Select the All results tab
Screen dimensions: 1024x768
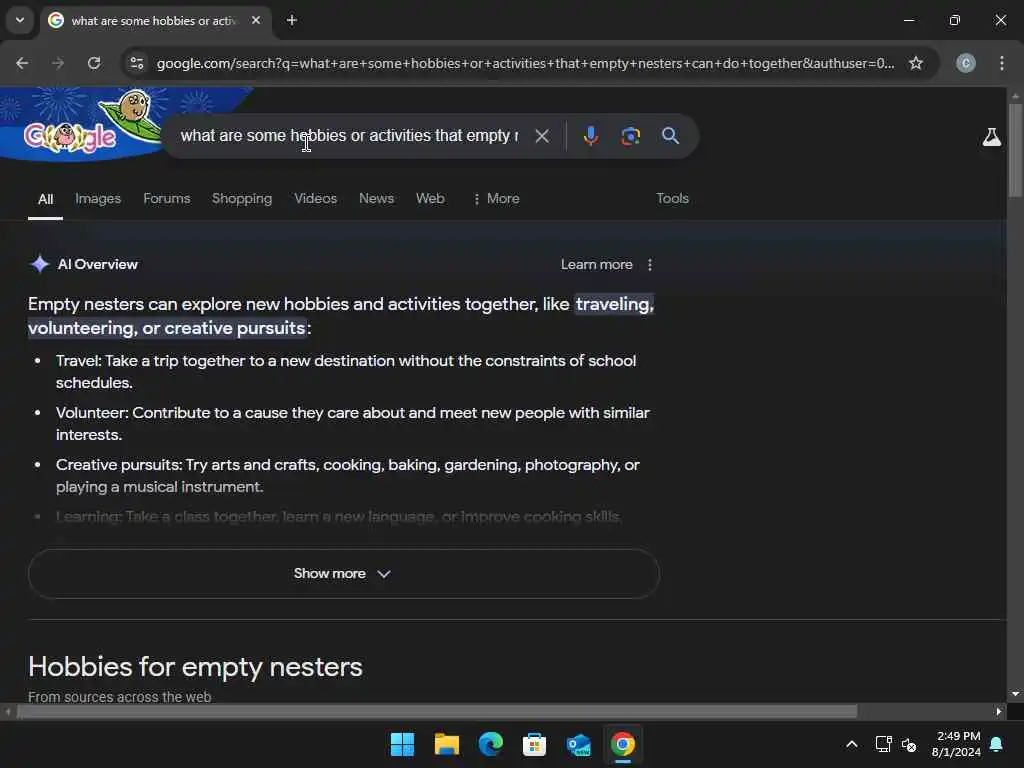(x=45, y=199)
